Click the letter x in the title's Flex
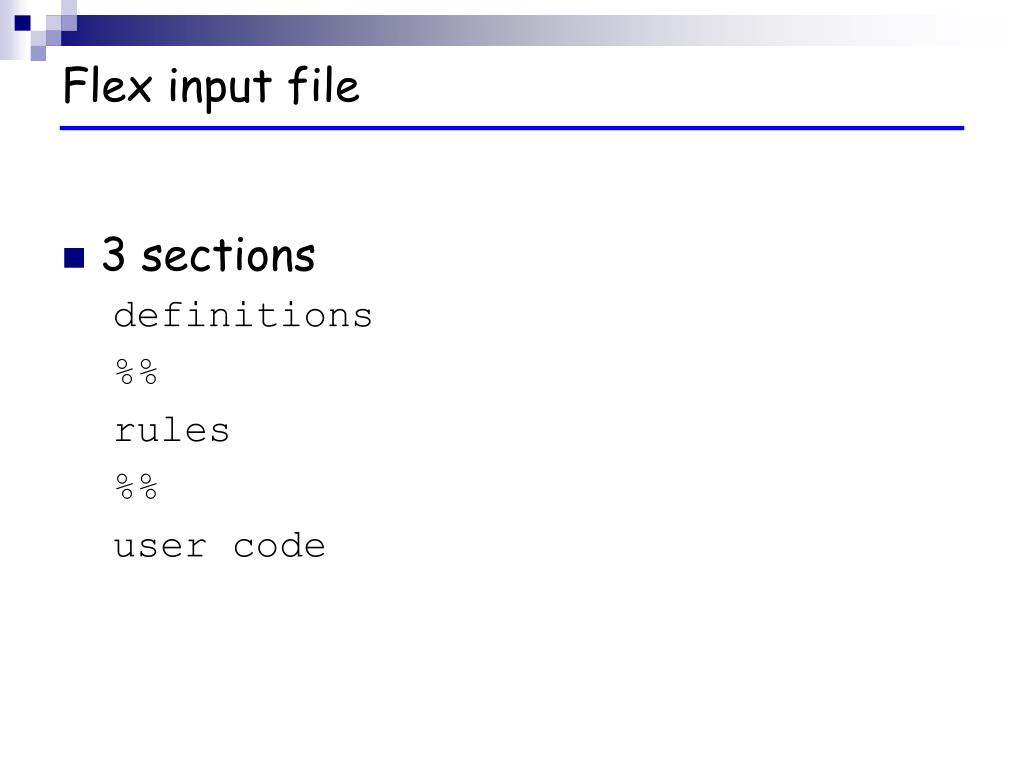Image resolution: width=1024 pixels, height=768 pixels. tap(139, 89)
